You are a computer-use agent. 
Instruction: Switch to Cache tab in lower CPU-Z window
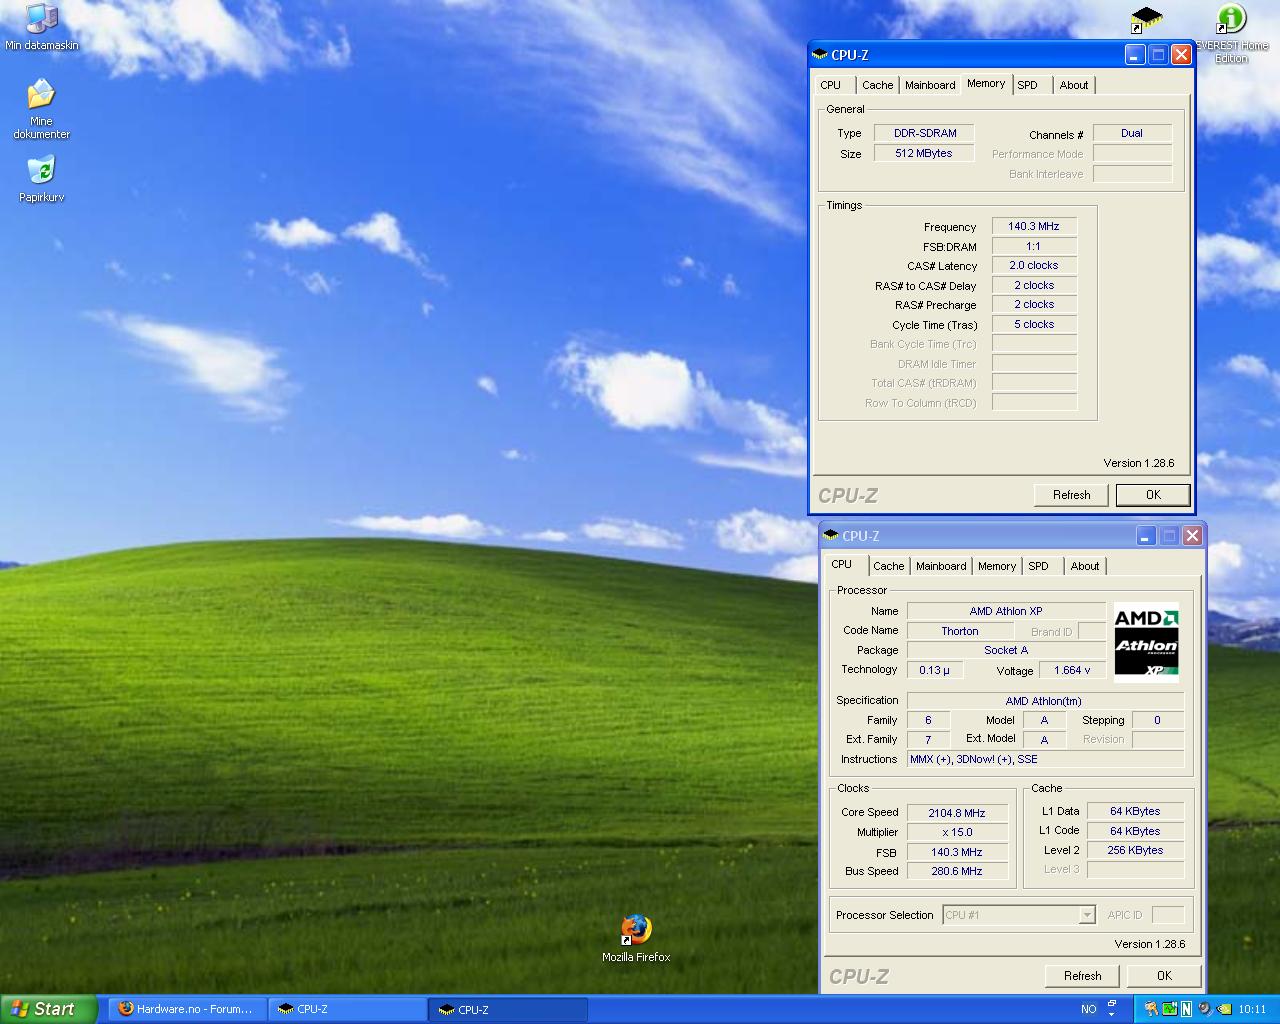point(888,566)
